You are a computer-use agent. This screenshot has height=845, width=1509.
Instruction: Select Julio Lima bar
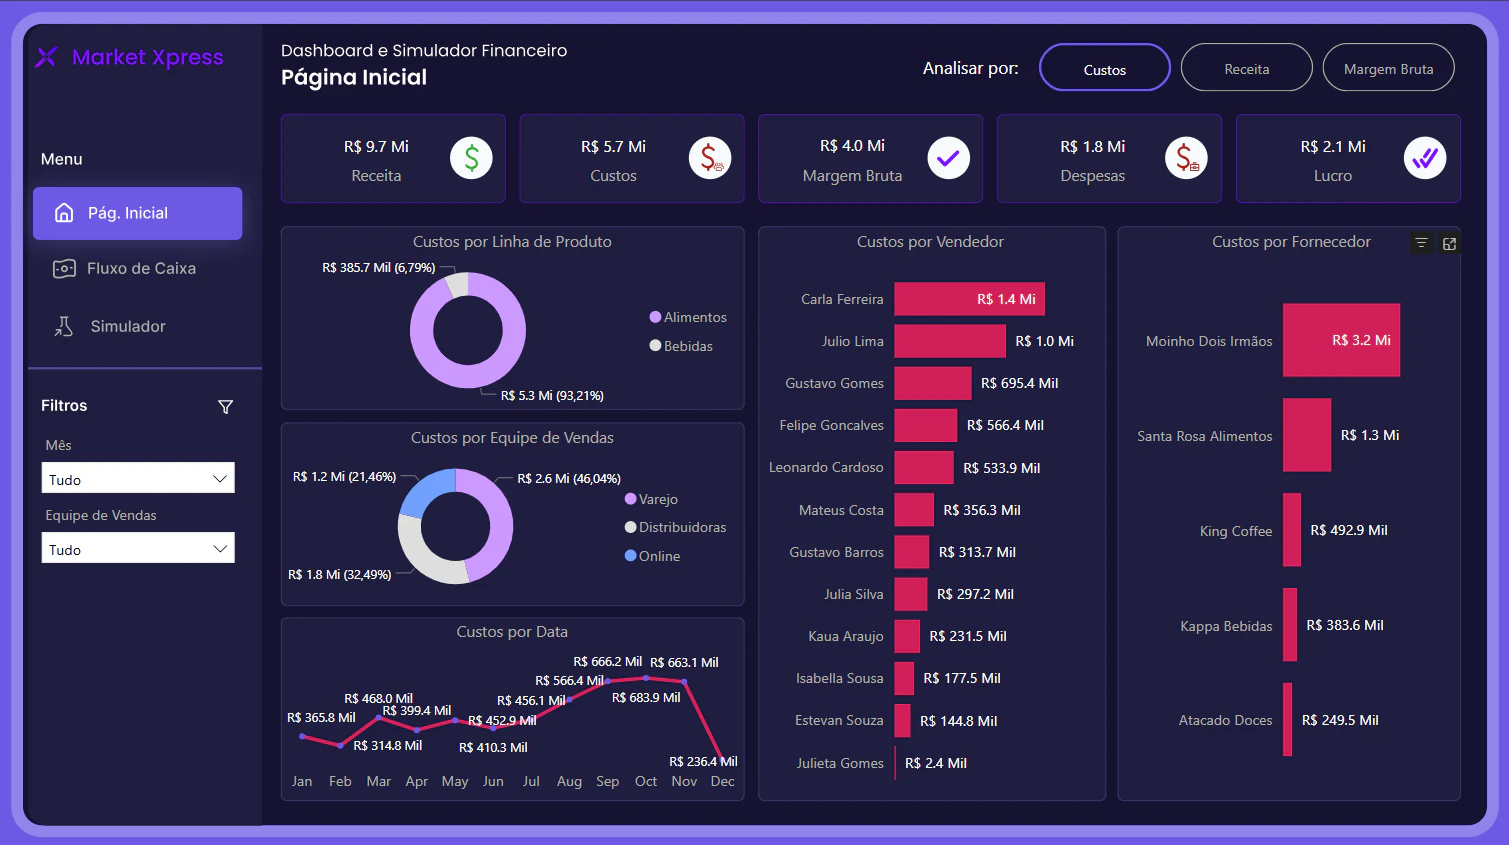(950, 341)
